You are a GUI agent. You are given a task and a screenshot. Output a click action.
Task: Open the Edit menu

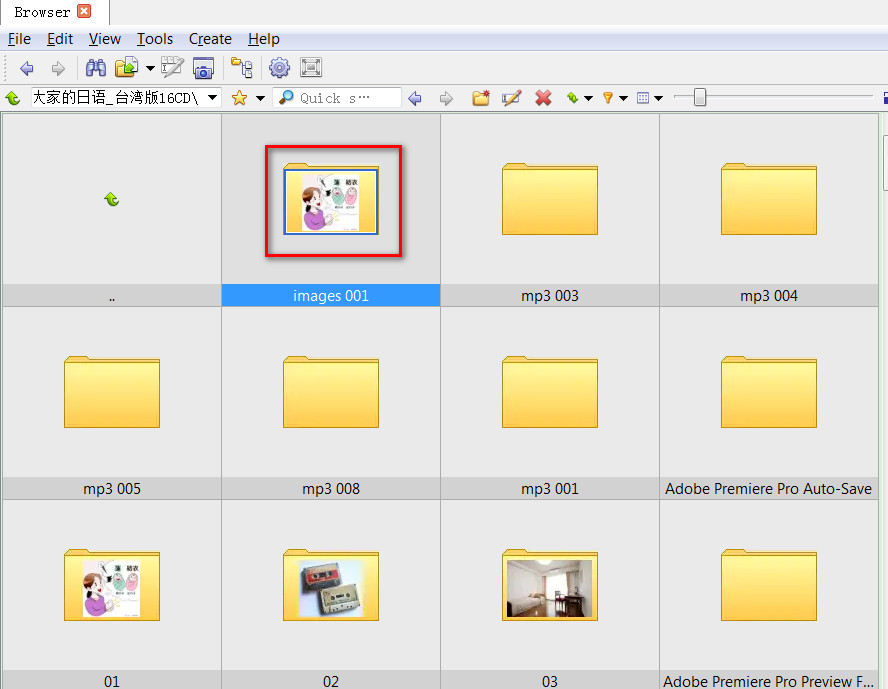coord(60,39)
